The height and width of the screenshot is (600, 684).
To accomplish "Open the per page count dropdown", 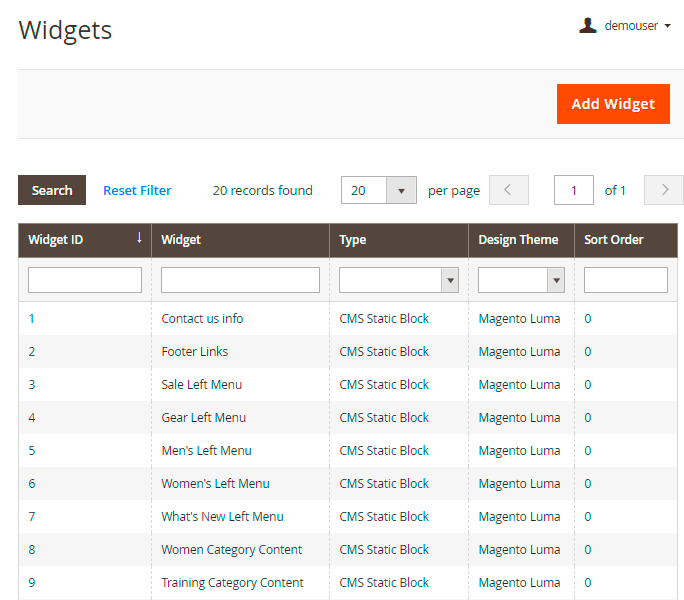I will point(401,190).
